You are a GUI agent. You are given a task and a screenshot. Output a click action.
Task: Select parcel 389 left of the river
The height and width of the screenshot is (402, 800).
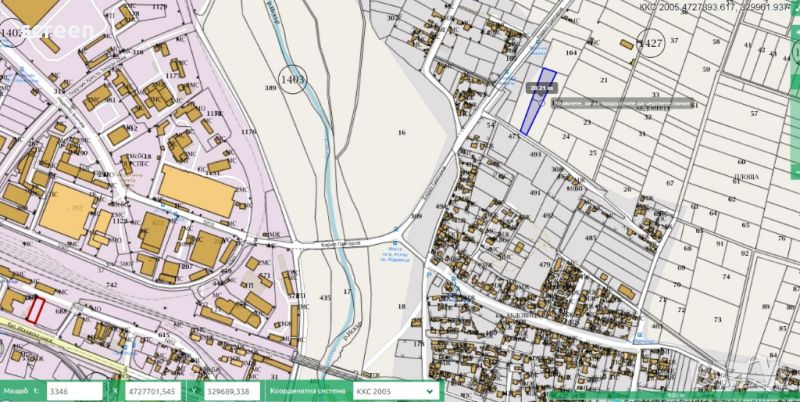tap(270, 88)
